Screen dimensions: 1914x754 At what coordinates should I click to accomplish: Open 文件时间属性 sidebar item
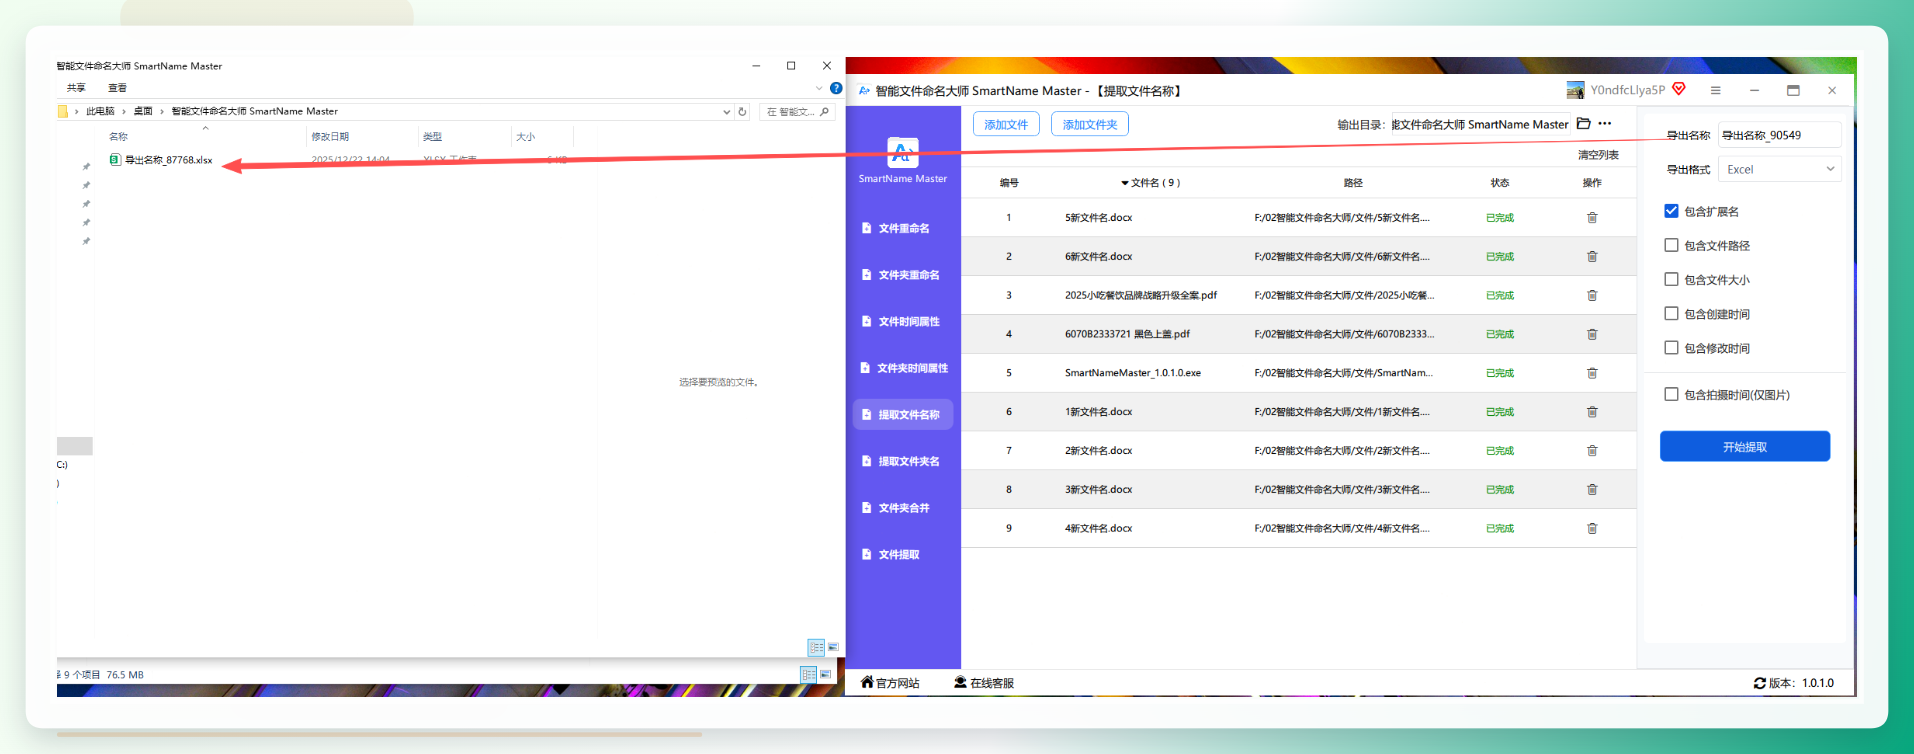pos(903,322)
